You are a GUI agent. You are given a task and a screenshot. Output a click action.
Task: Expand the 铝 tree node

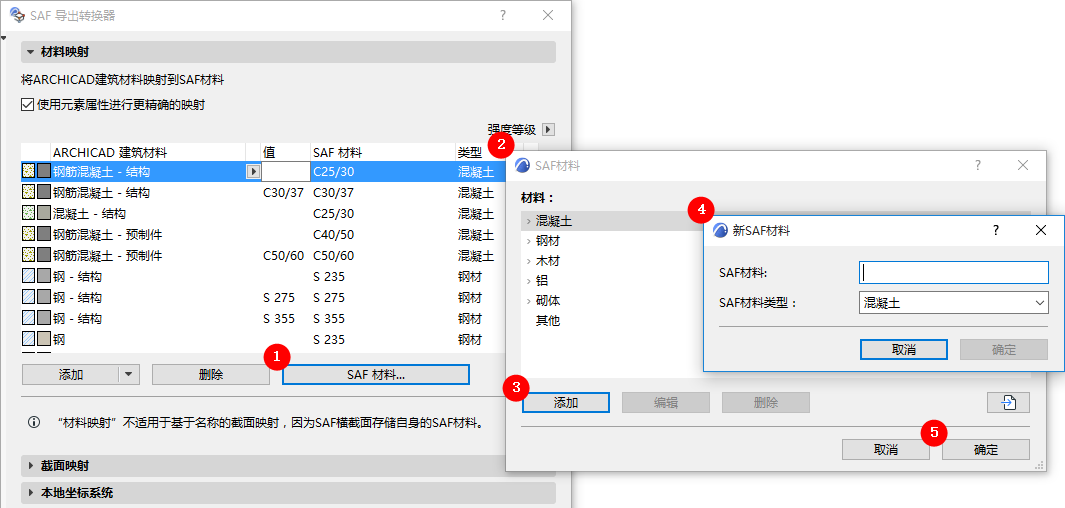coord(528,280)
